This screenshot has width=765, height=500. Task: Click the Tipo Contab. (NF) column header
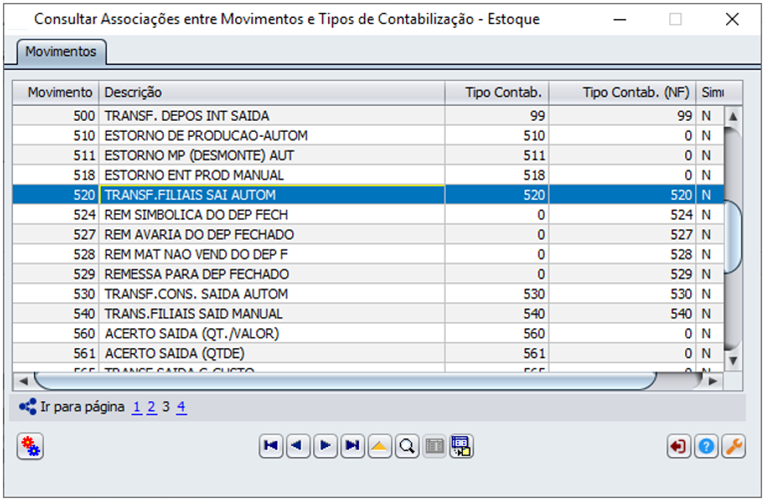pos(623,92)
